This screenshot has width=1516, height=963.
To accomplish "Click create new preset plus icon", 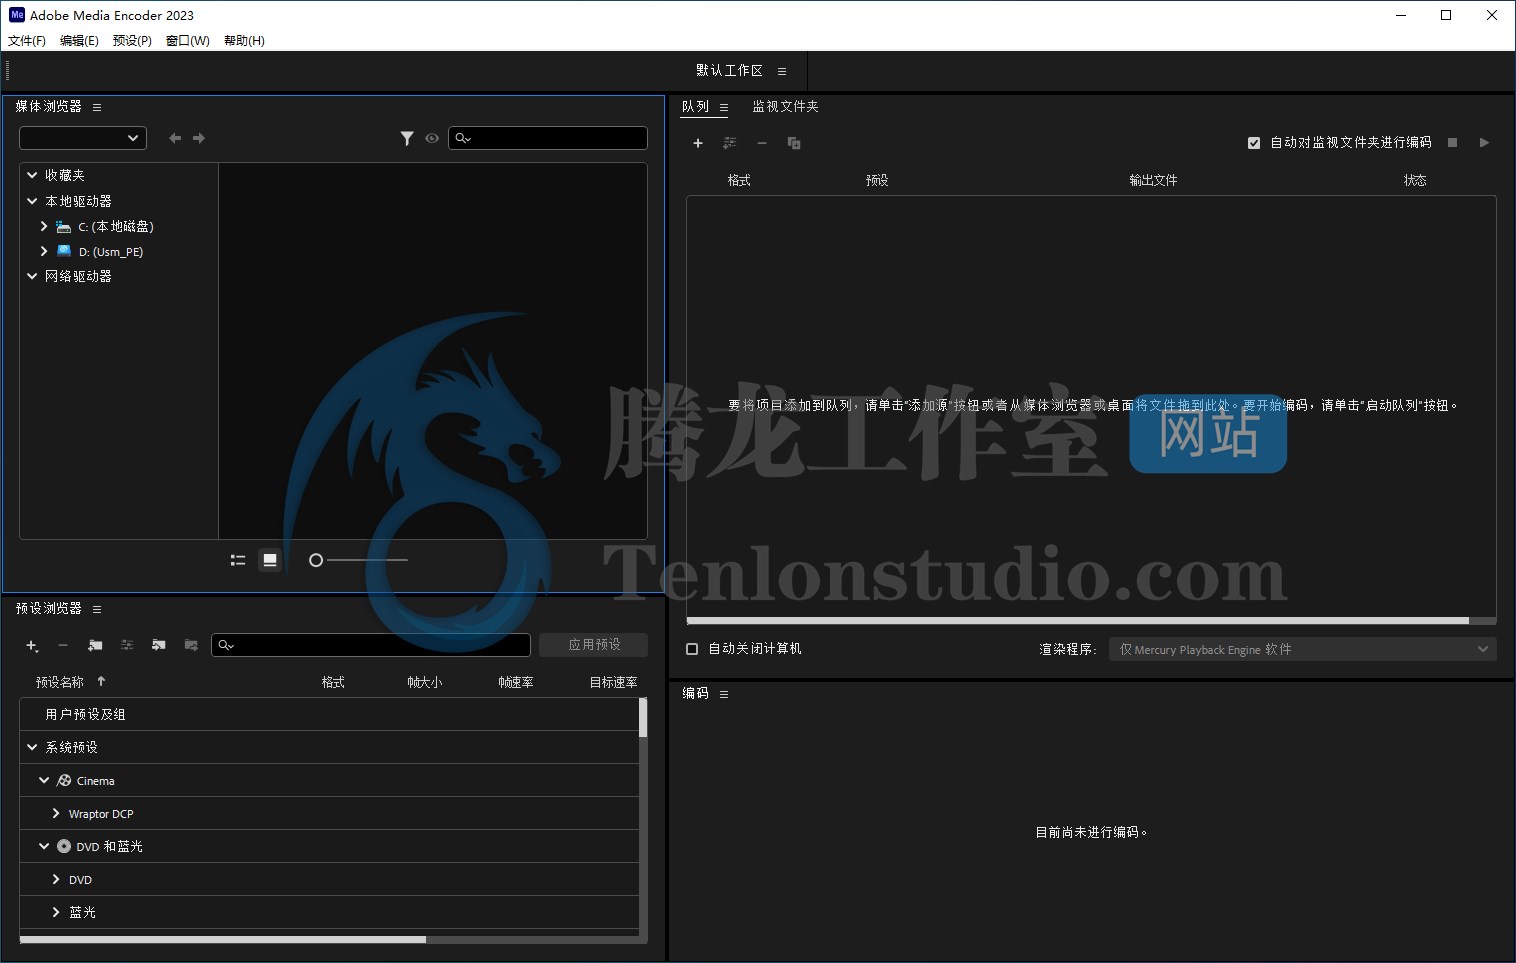I will (x=32, y=646).
